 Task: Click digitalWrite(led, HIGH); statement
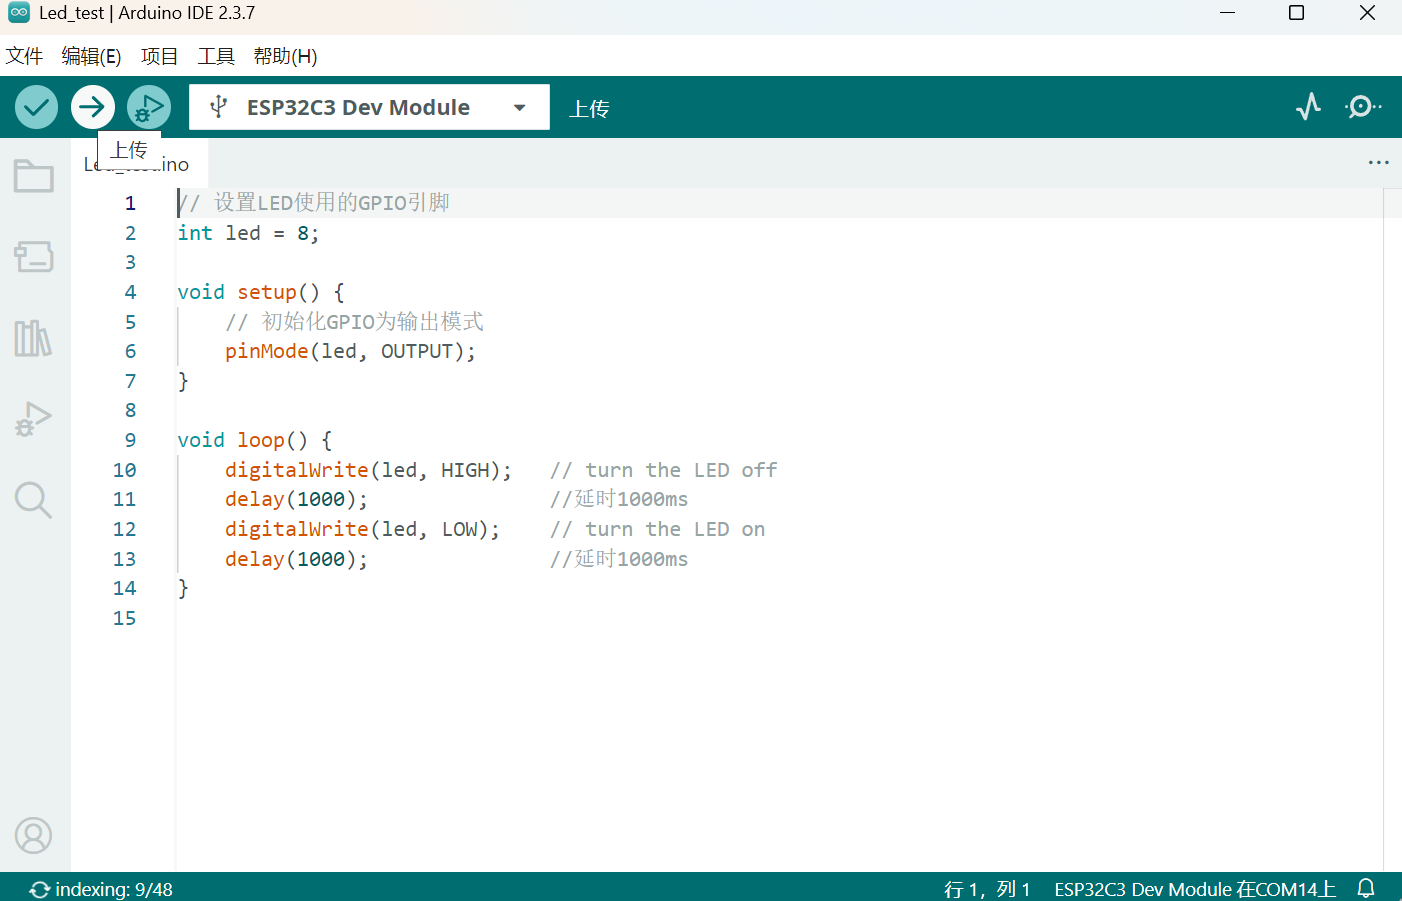(368, 470)
